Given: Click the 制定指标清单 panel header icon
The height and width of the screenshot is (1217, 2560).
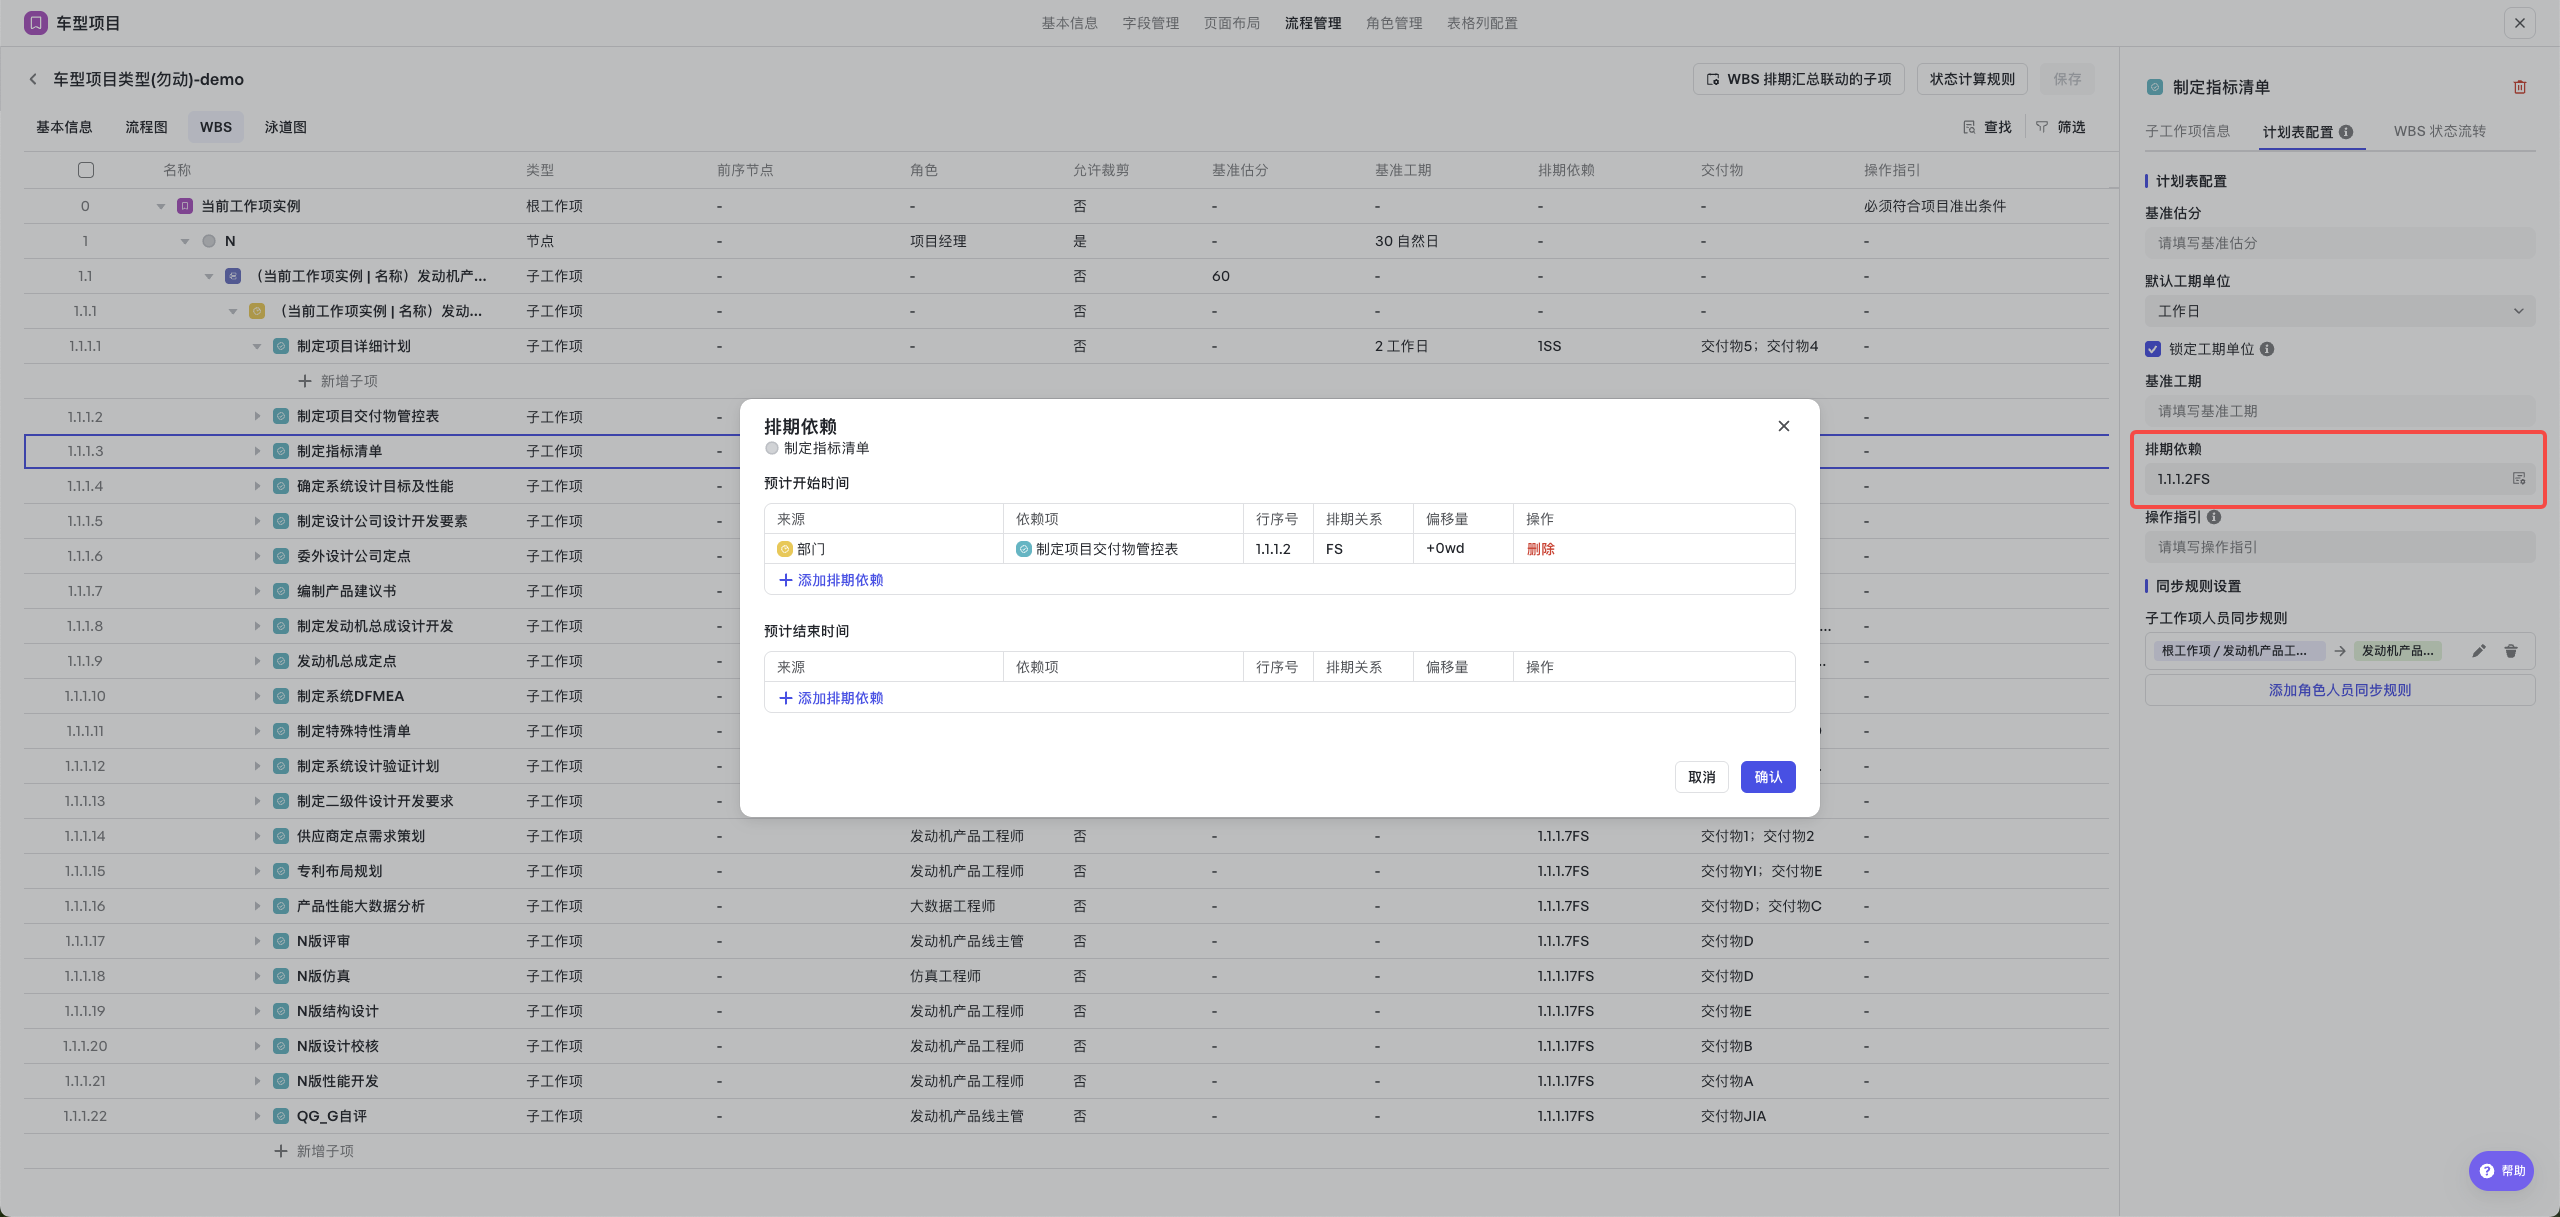Looking at the screenshot, I should [2154, 87].
